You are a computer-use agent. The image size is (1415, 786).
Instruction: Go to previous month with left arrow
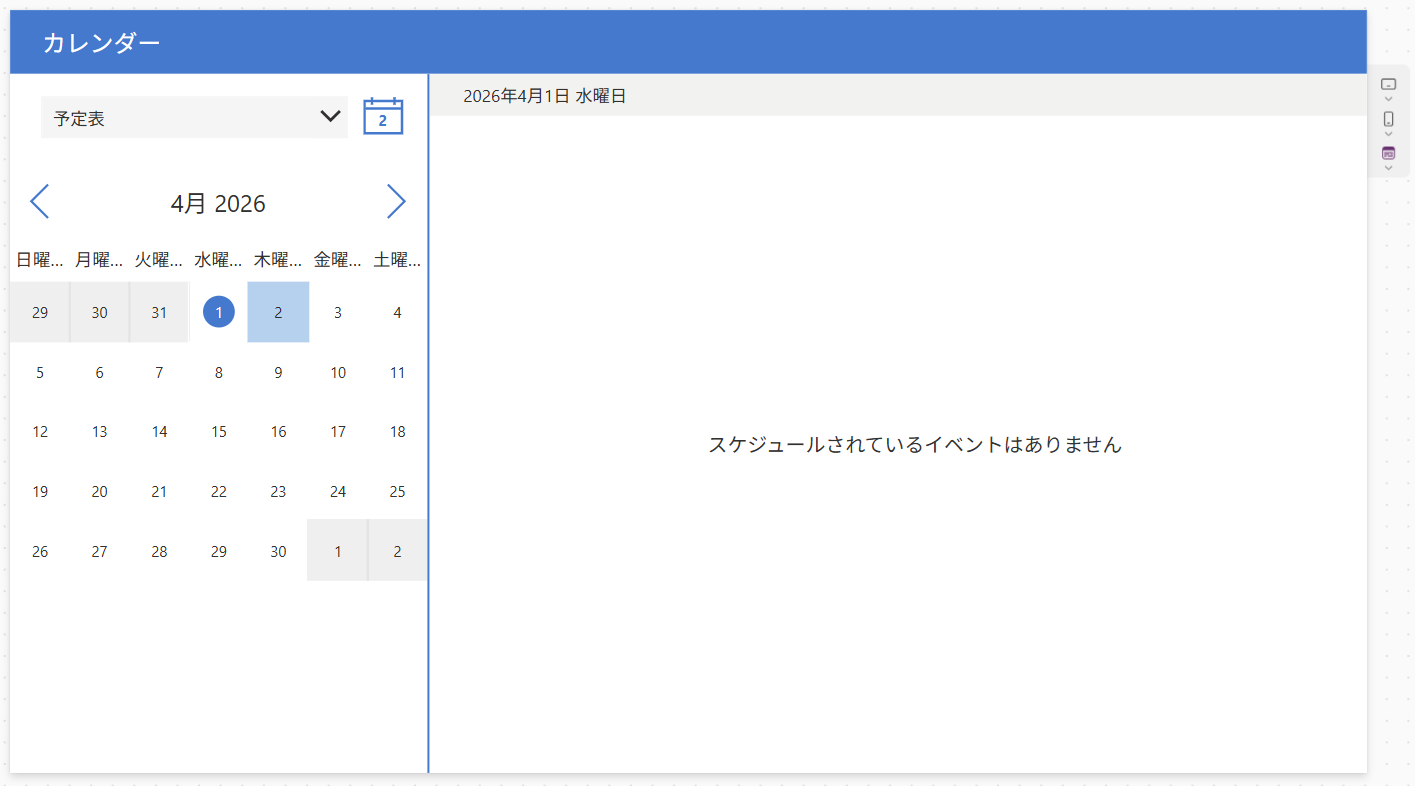(39, 202)
